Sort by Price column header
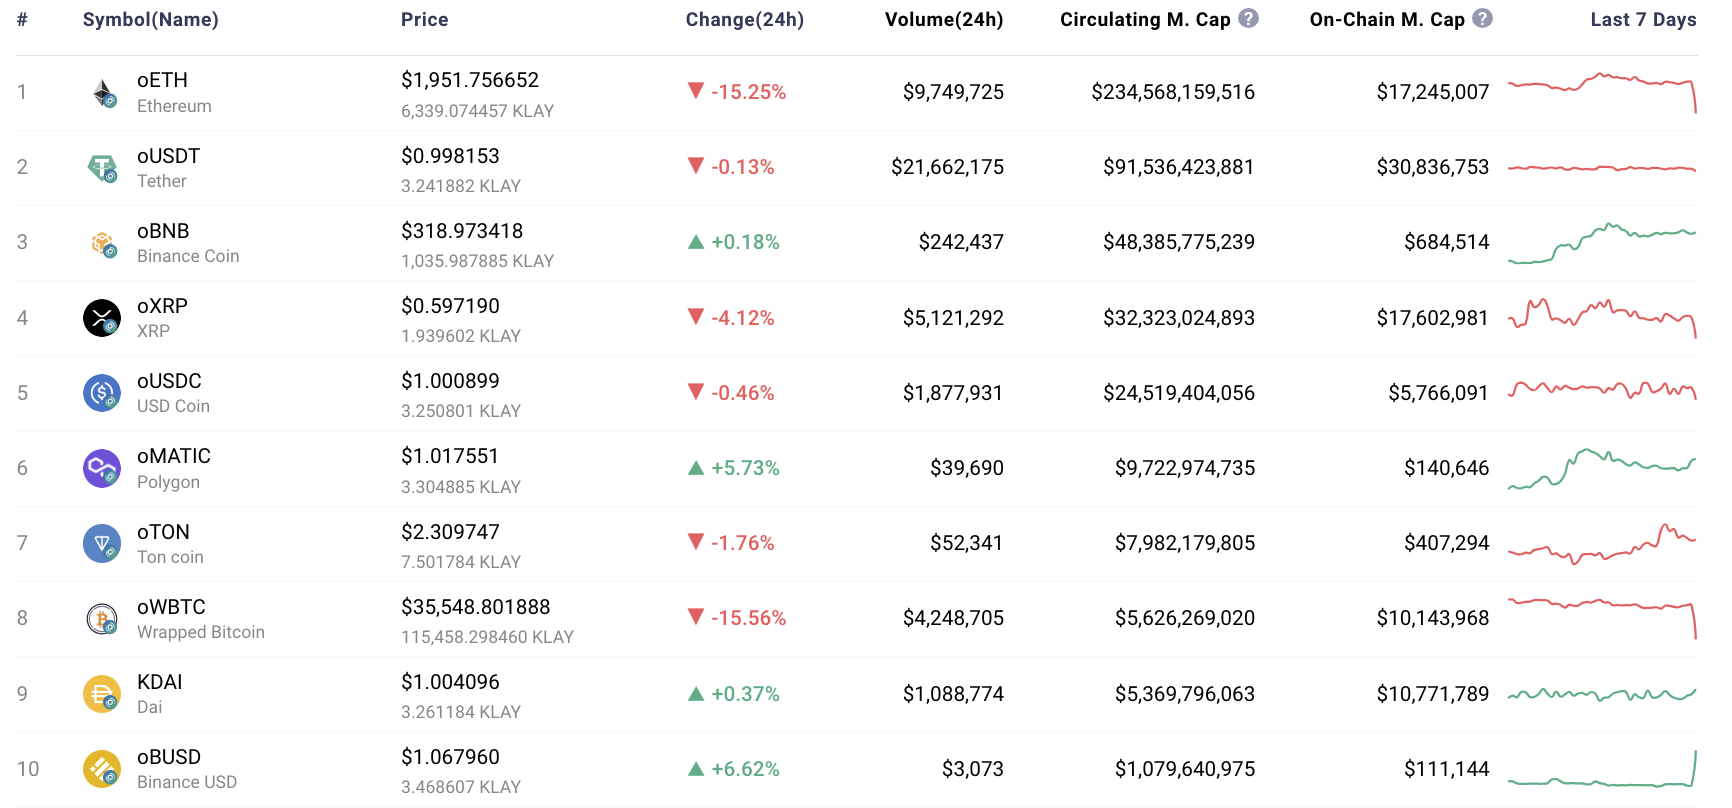Screen dimensions: 1732x808 click(424, 20)
